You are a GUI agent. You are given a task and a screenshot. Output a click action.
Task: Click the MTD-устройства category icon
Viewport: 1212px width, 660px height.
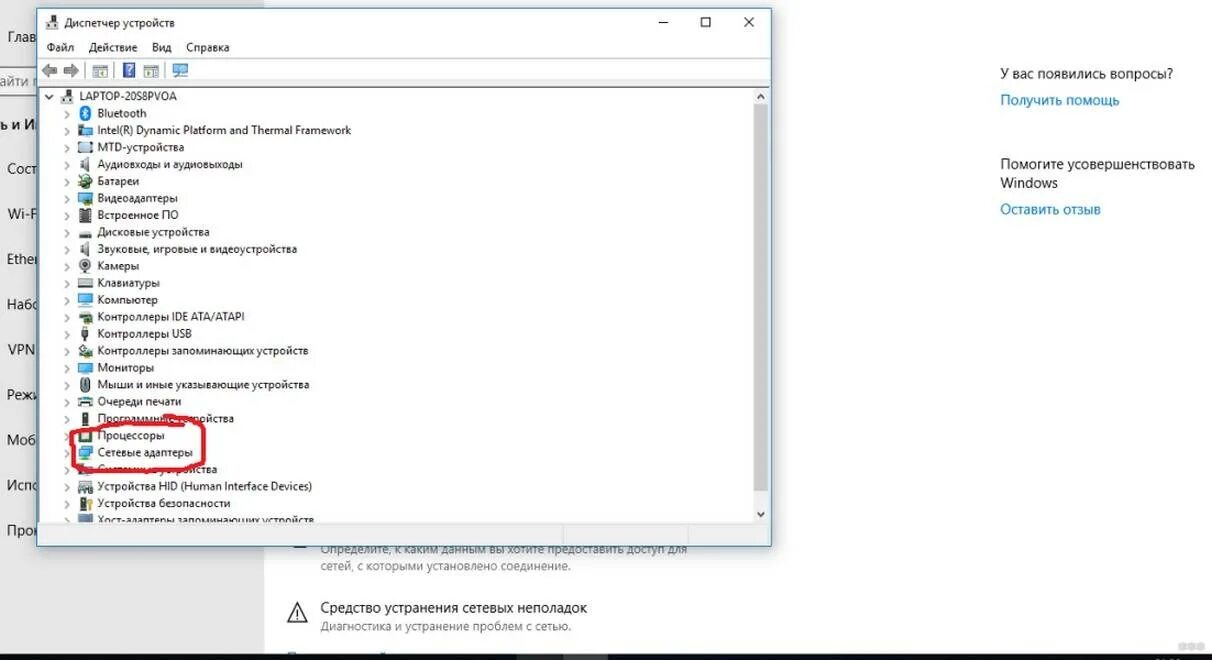pyautogui.click(x=86, y=147)
